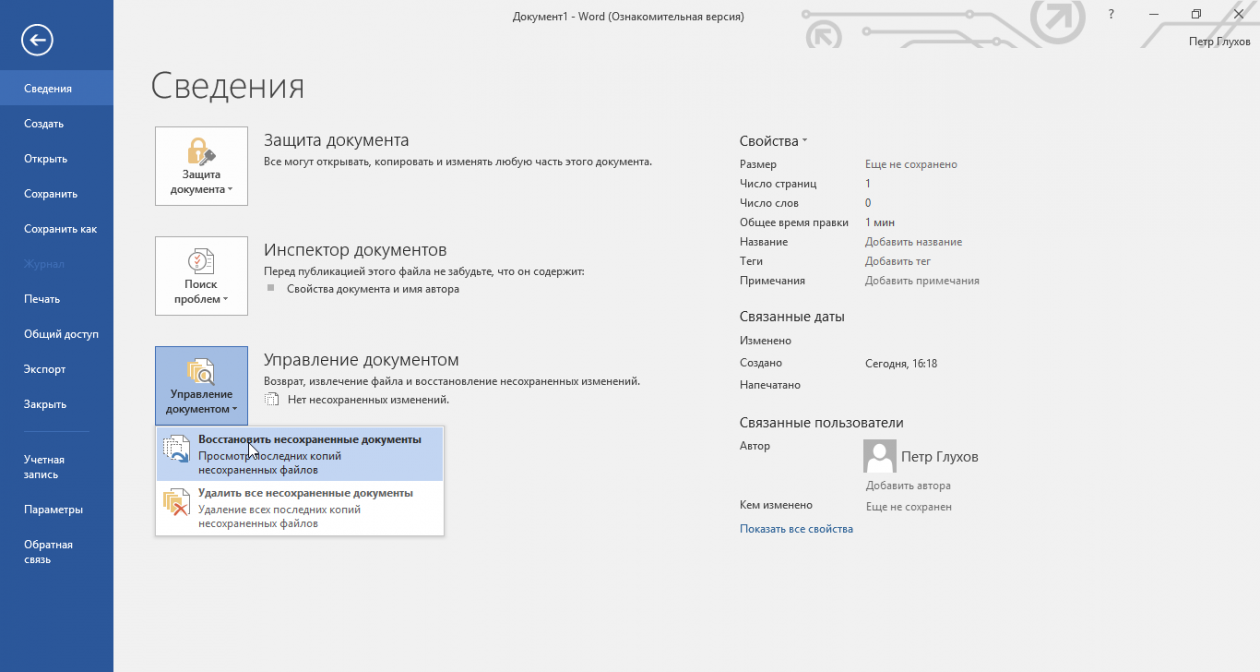This screenshot has width=1260, height=672.
Task: Click the Добавить тег field
Action: [x=897, y=261]
